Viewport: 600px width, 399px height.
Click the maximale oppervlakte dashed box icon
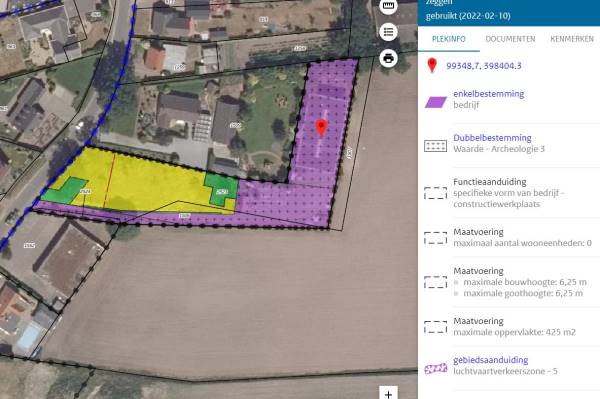tap(435, 327)
